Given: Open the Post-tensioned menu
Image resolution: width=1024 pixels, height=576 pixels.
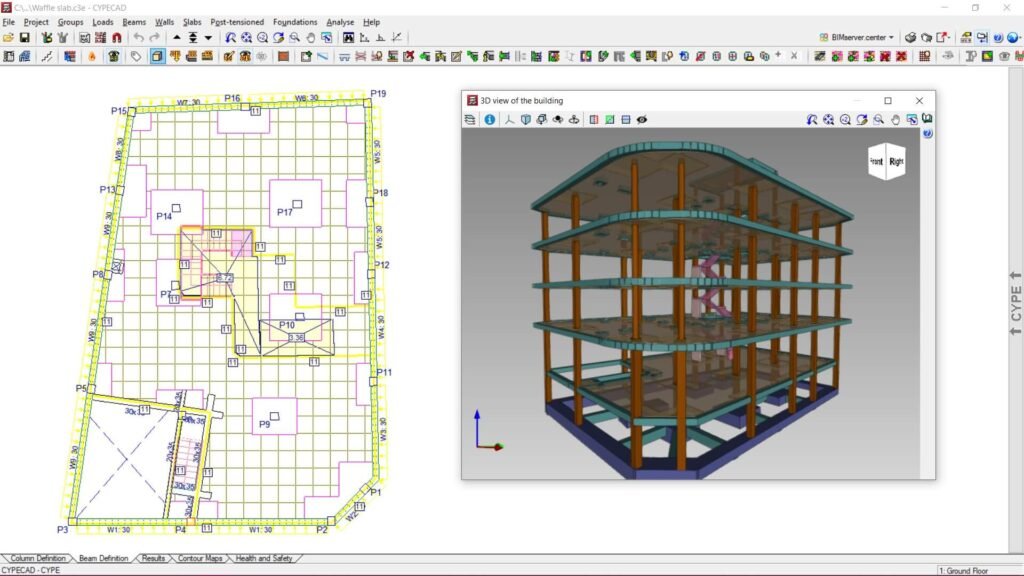Looking at the screenshot, I should [x=237, y=22].
